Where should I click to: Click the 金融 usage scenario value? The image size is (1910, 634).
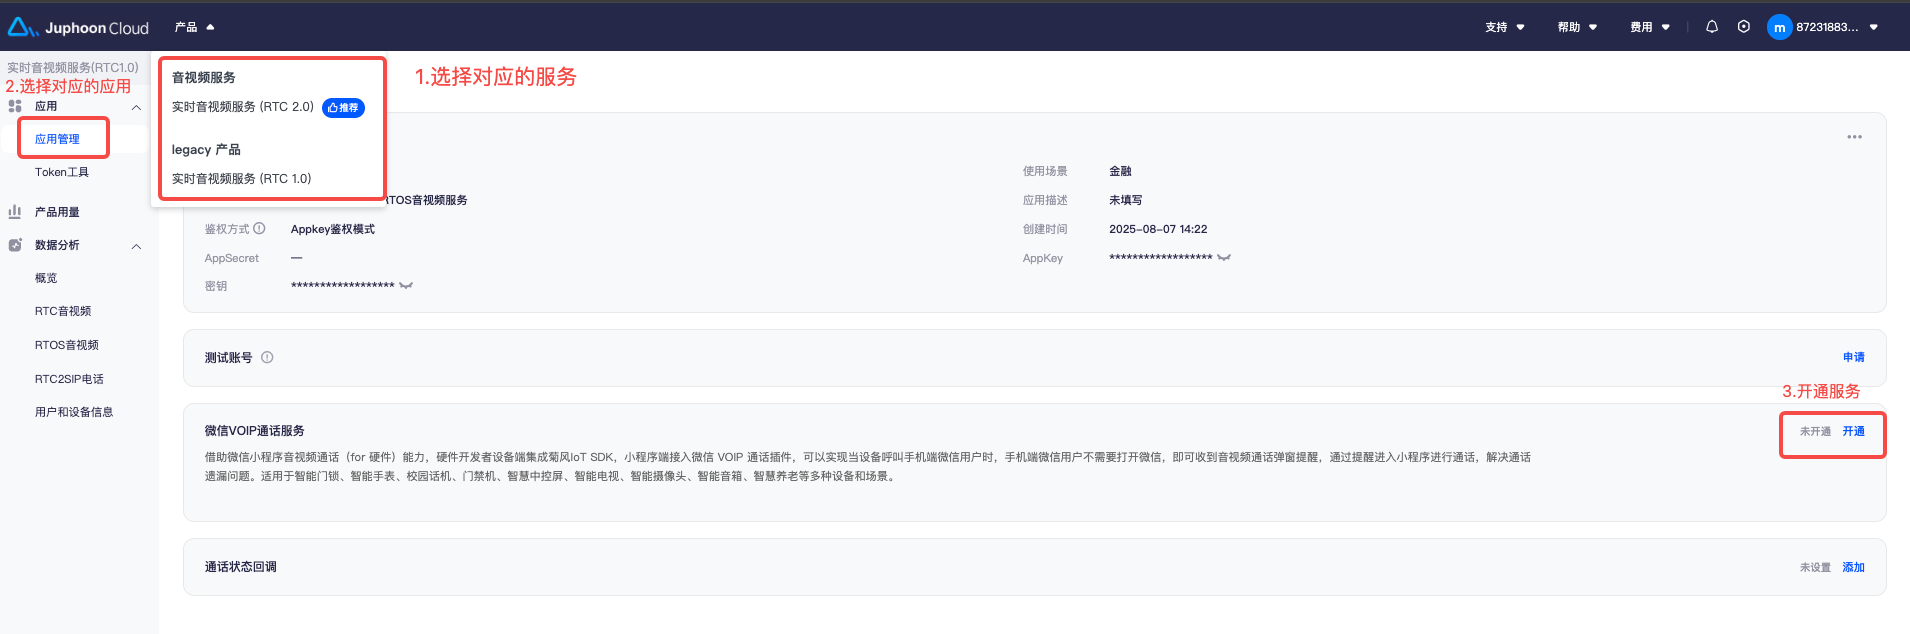tap(1120, 171)
